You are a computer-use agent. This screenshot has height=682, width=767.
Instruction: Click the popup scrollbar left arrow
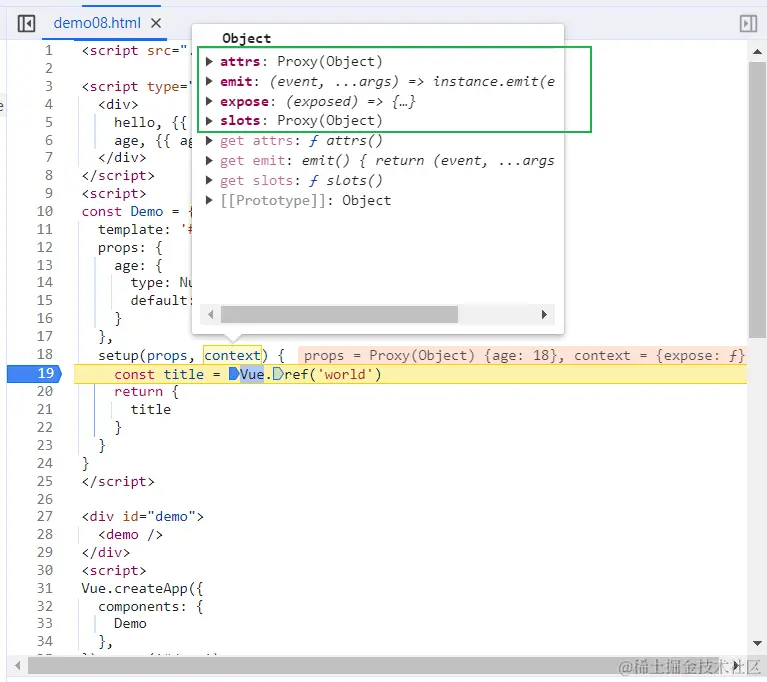point(211,315)
